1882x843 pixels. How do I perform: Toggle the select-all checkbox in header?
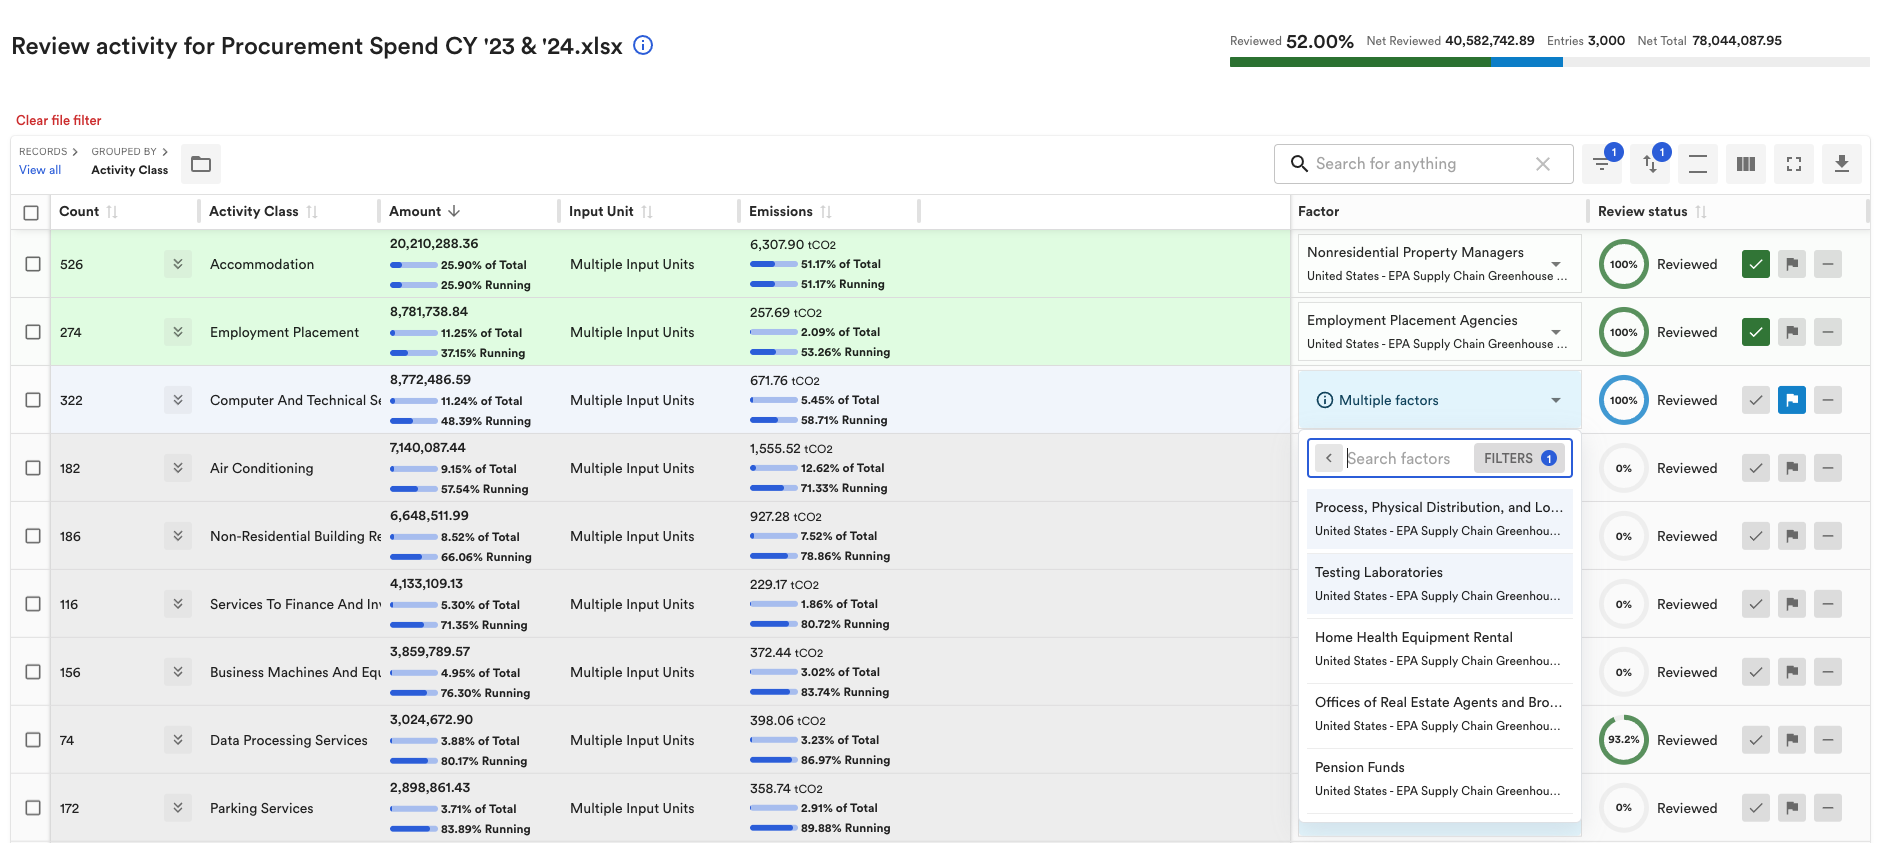tap(31, 212)
